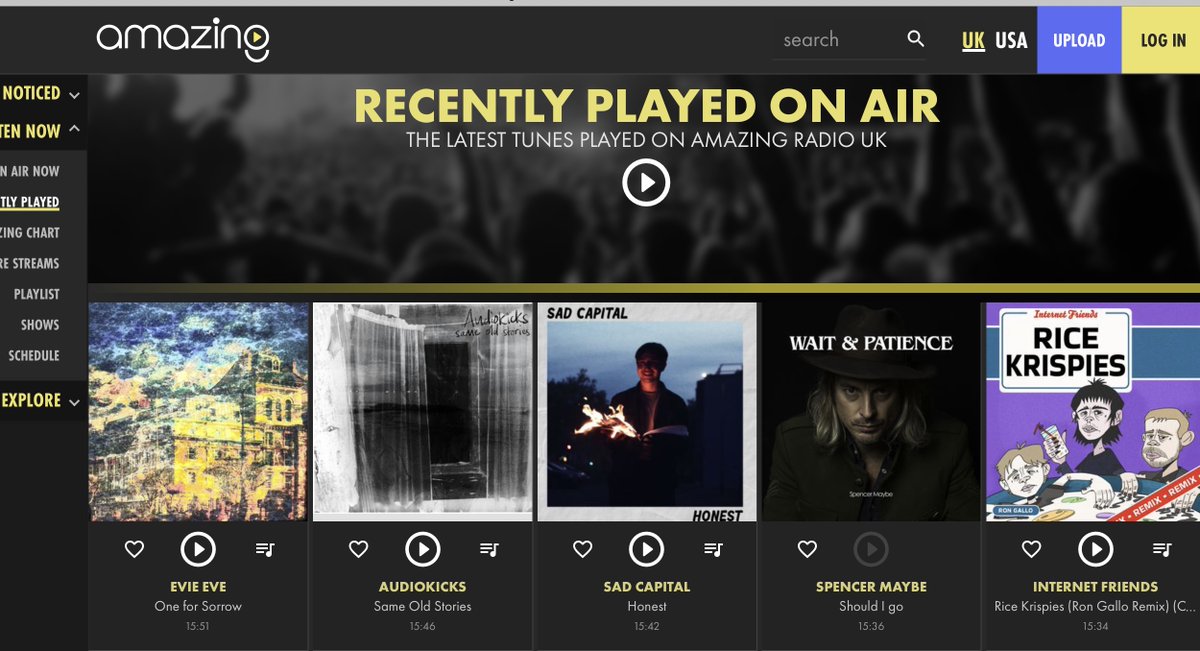This screenshot has width=1200, height=651.
Task: Add One for Sorrow to playlist
Action: coord(264,549)
